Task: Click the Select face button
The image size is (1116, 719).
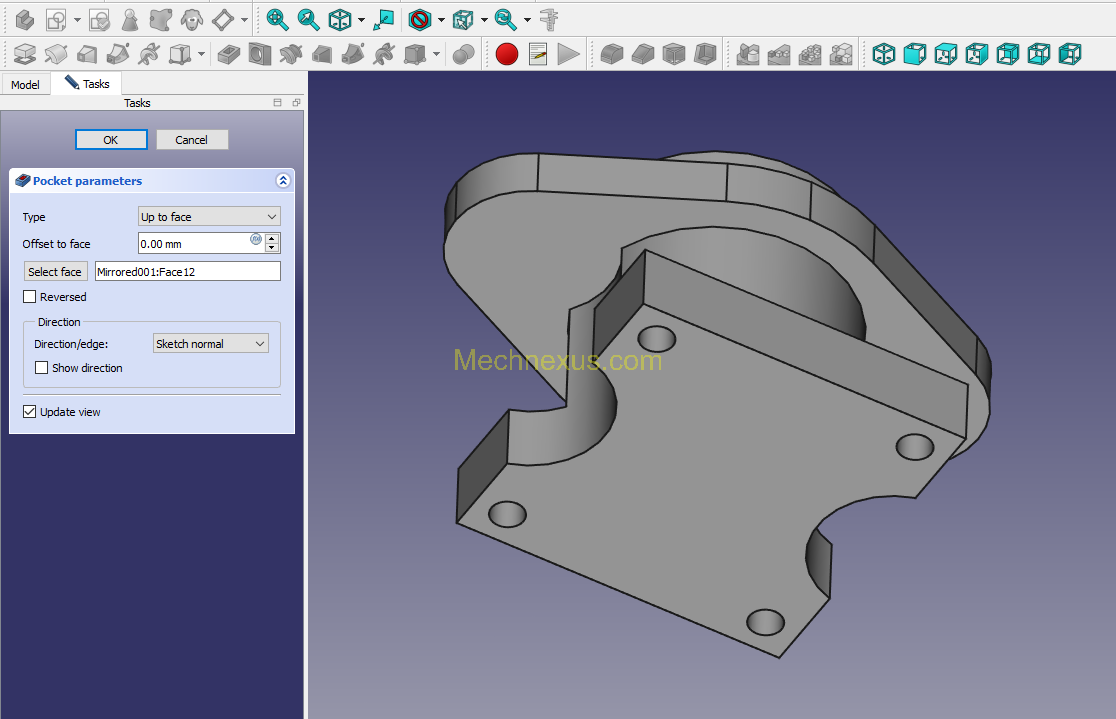Action: point(55,272)
